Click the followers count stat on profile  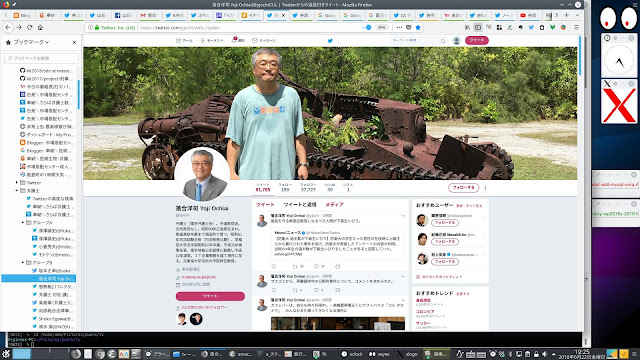308,187
